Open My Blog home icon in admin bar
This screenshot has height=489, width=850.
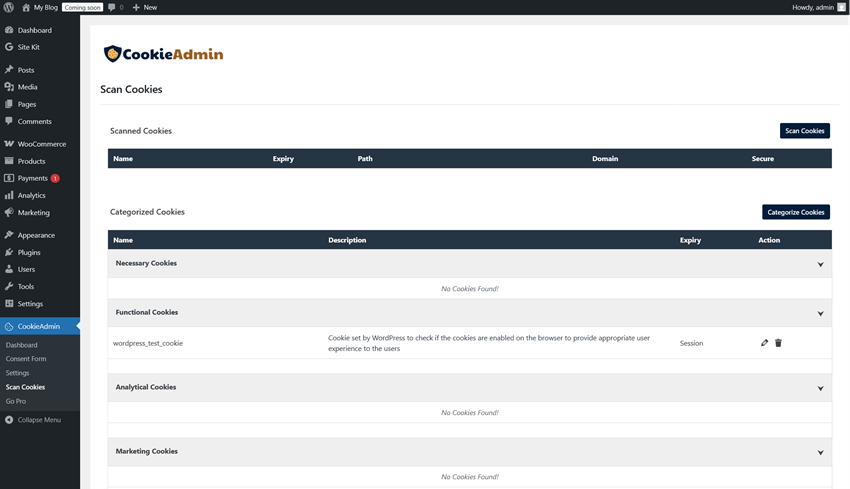[x=25, y=7]
